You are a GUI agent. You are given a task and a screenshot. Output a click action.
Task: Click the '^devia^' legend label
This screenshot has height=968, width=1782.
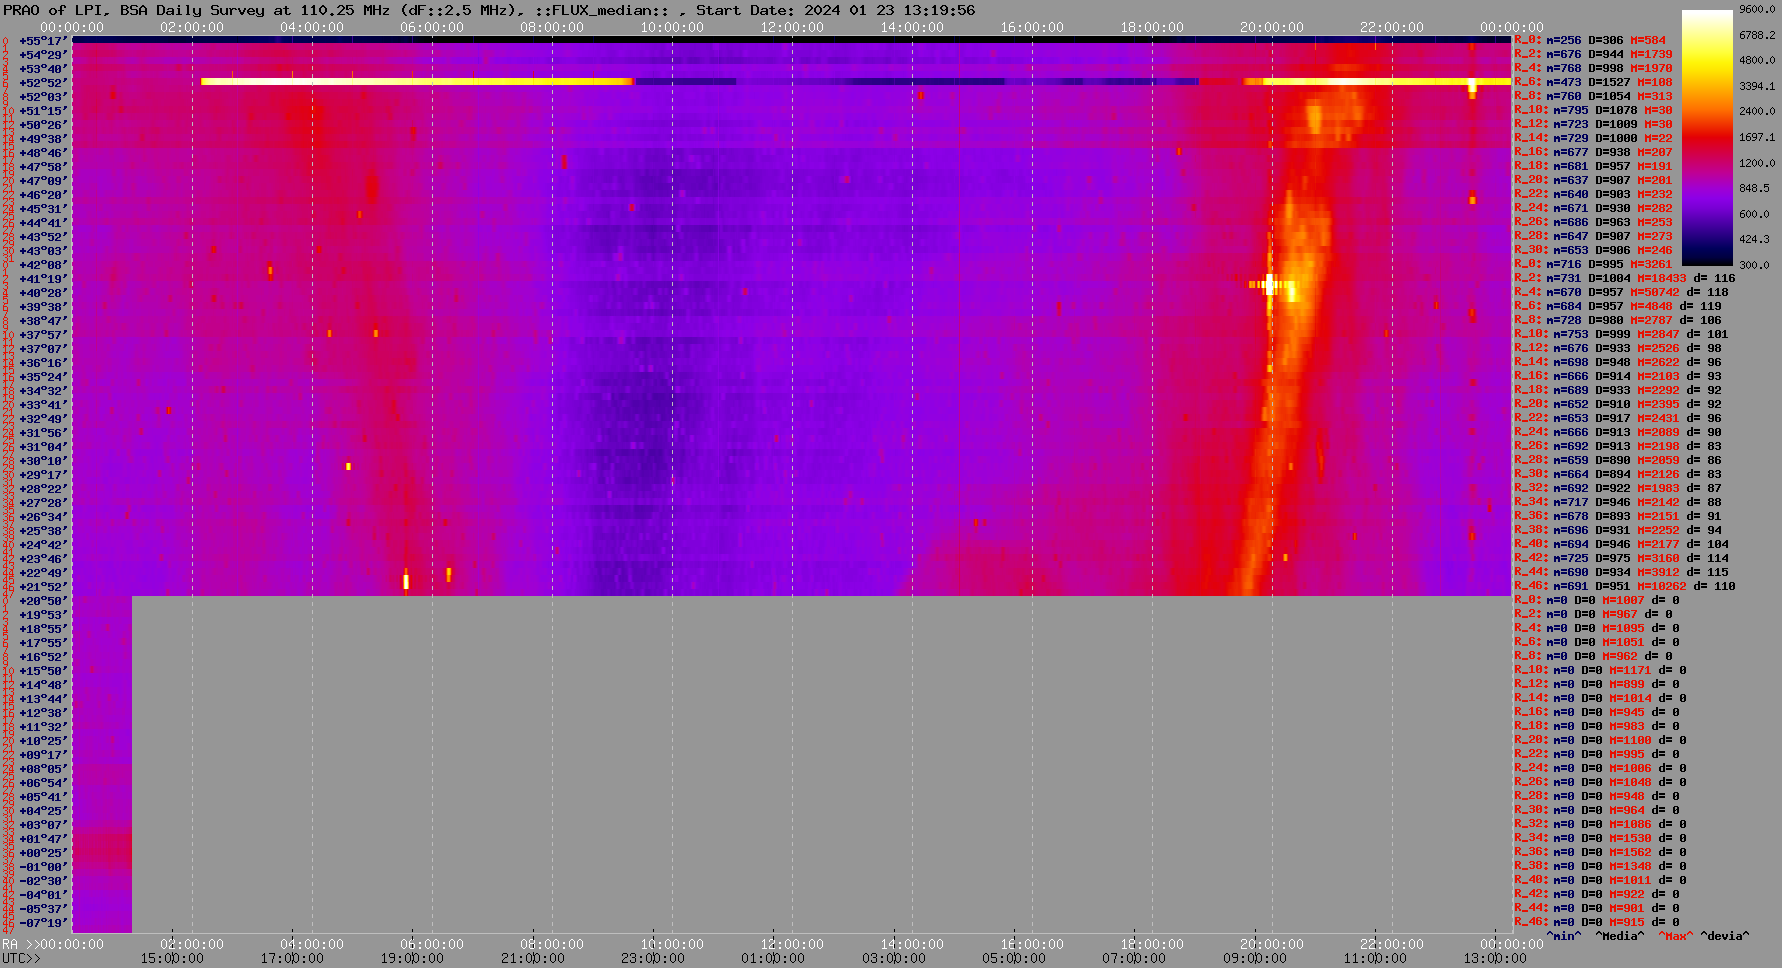pyautogui.click(x=1725, y=937)
